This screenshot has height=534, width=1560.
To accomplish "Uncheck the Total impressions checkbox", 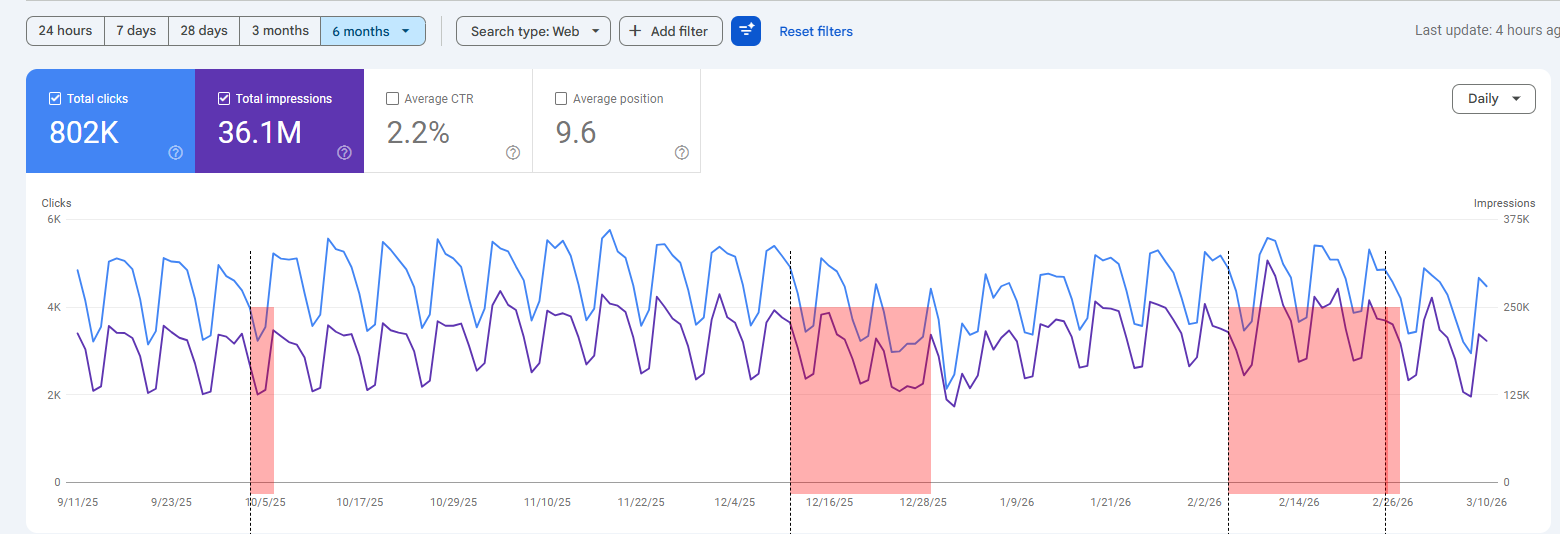I will click(224, 99).
